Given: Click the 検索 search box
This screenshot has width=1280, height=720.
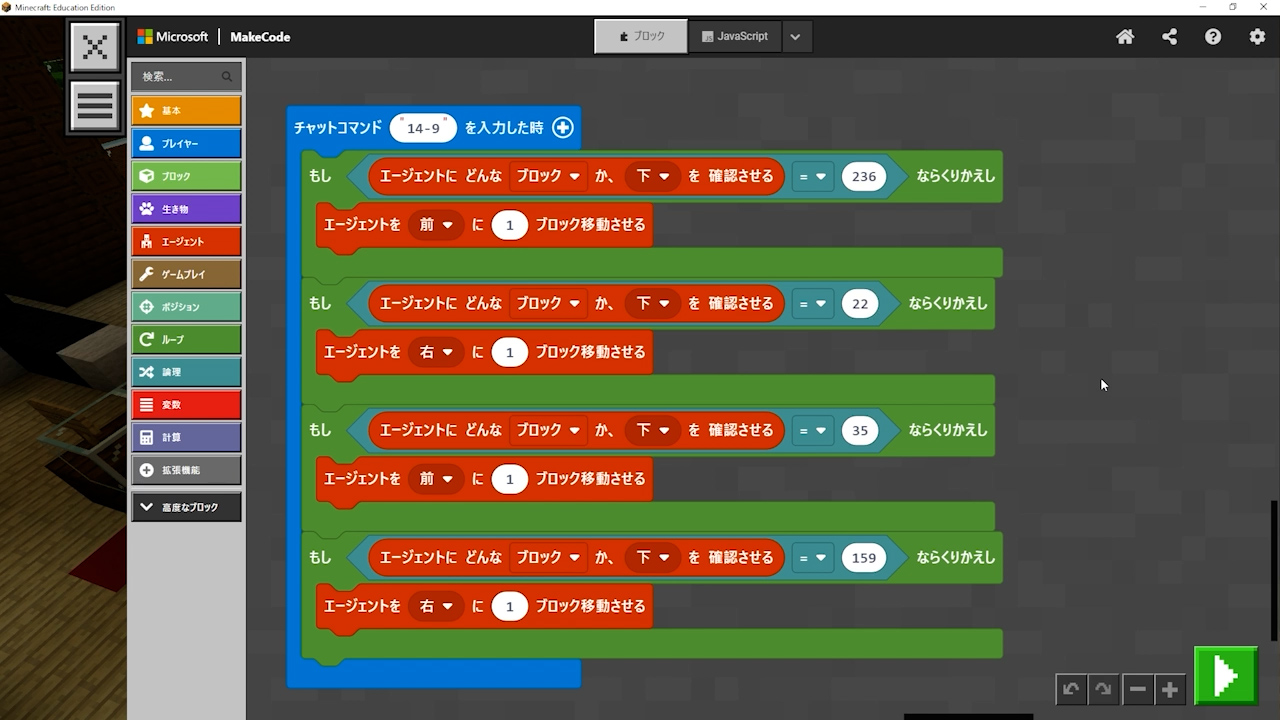Looking at the screenshot, I should (x=180, y=77).
